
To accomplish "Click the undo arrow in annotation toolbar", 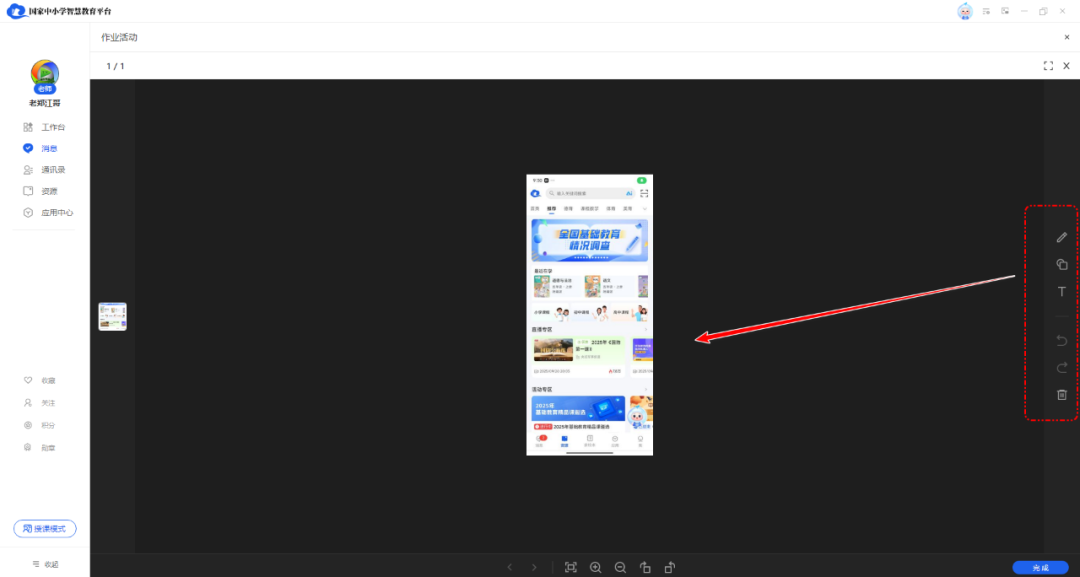I will point(1062,341).
